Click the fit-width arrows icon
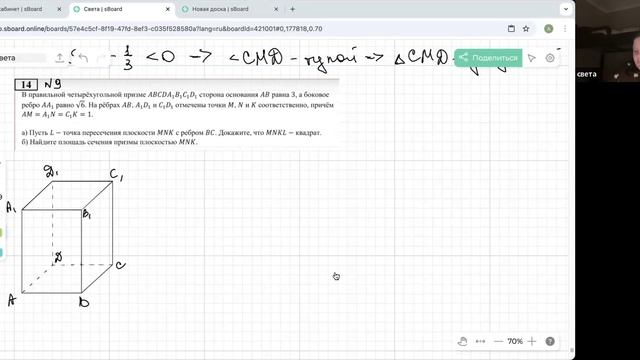The height and width of the screenshot is (360, 640). (480, 341)
